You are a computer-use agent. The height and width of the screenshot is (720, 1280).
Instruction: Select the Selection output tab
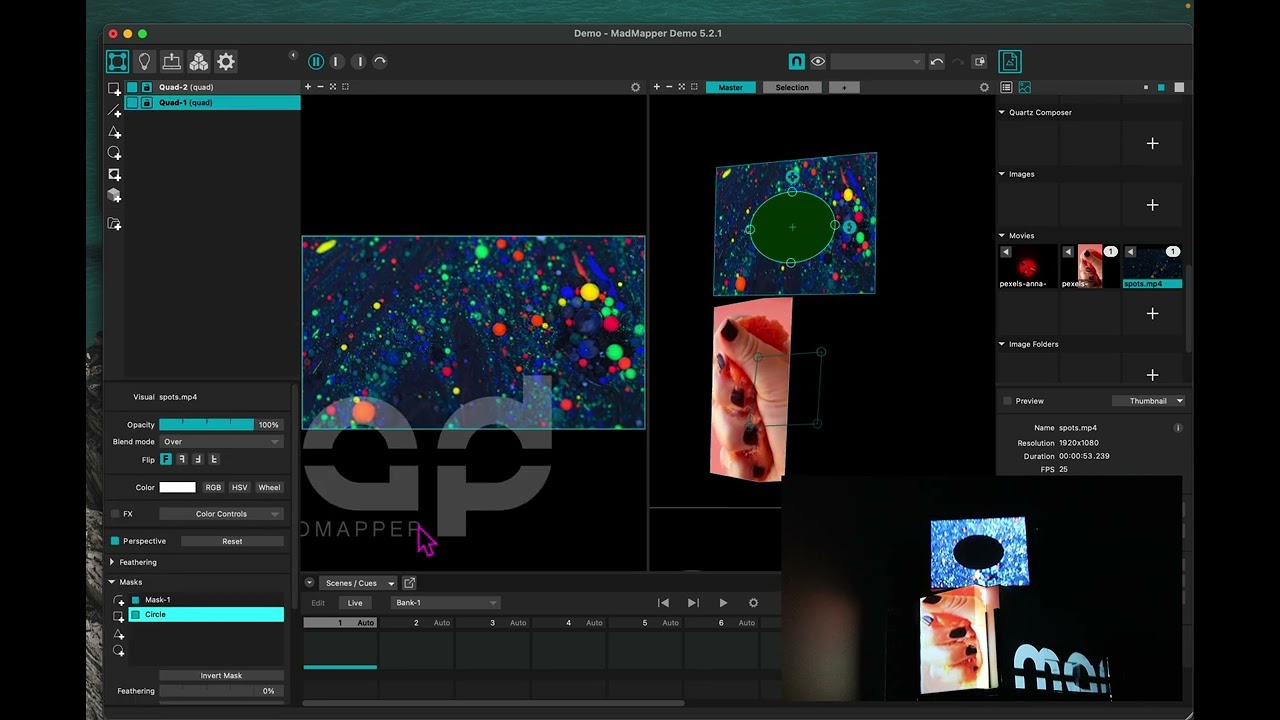(792, 88)
